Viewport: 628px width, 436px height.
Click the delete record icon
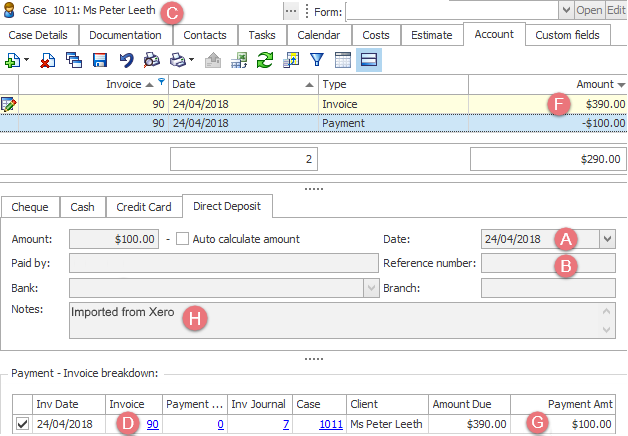click(48, 60)
